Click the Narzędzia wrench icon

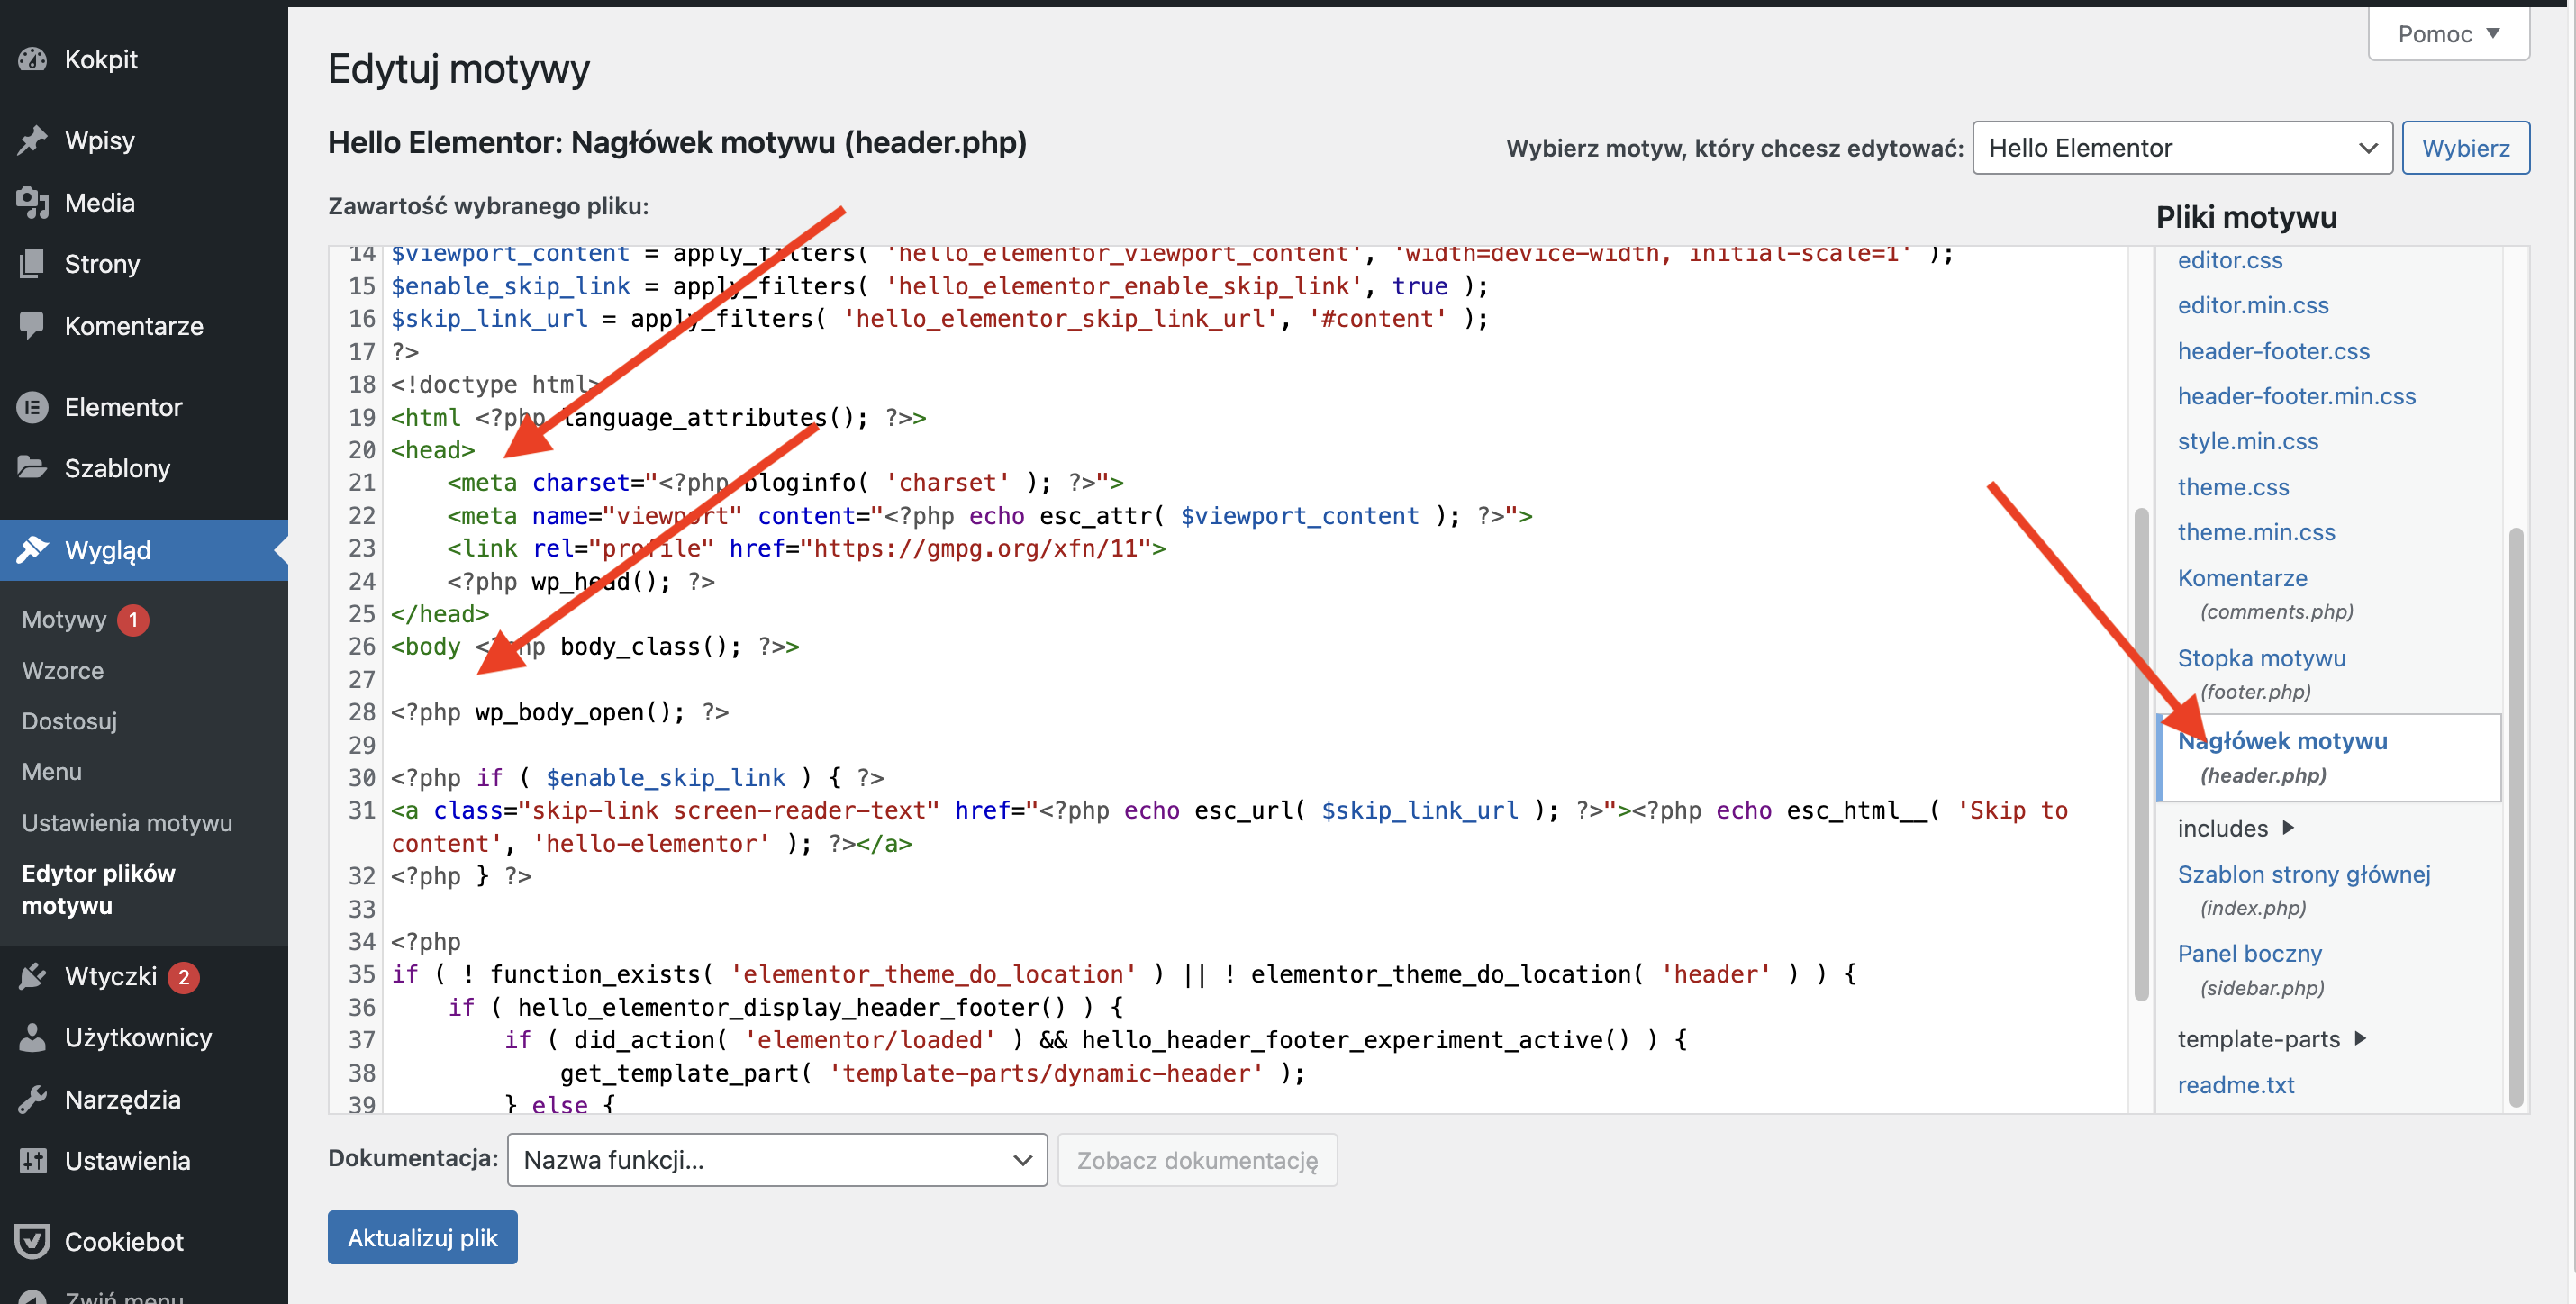[x=32, y=1099]
